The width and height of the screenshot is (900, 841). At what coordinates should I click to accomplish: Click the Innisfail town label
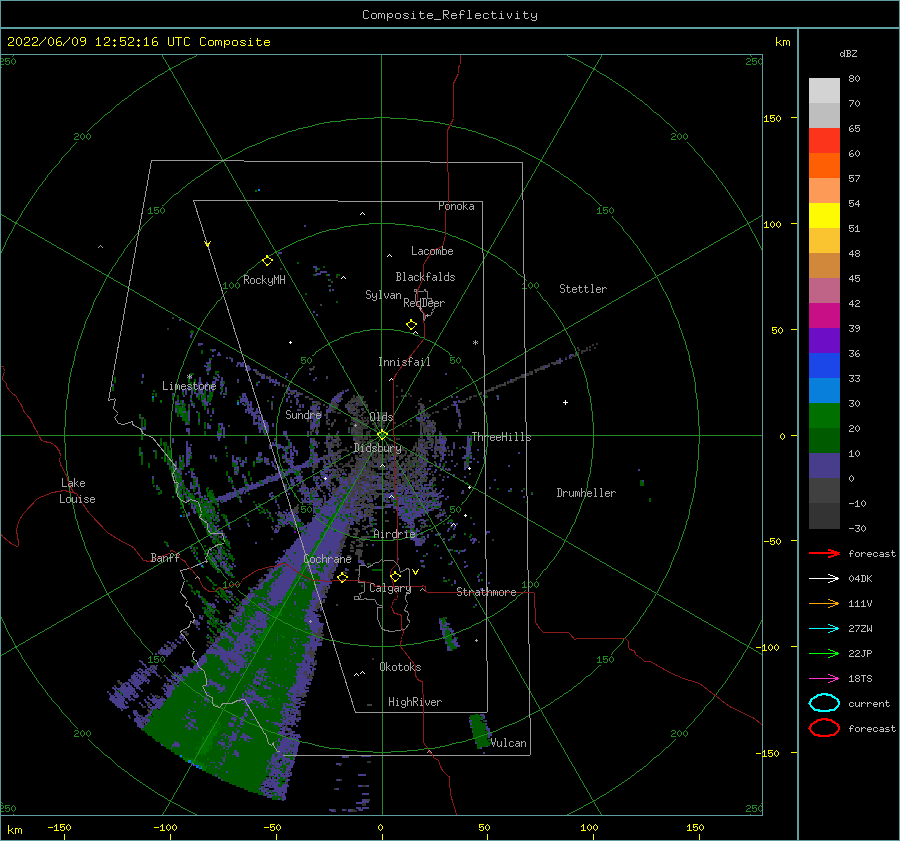point(404,362)
